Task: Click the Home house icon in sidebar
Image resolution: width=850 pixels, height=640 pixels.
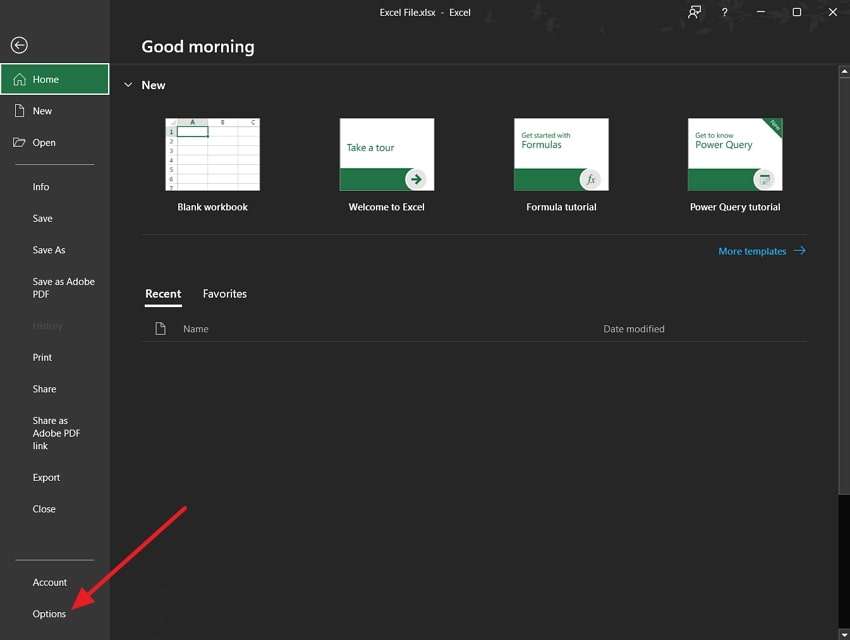Action: pyautogui.click(x=20, y=80)
